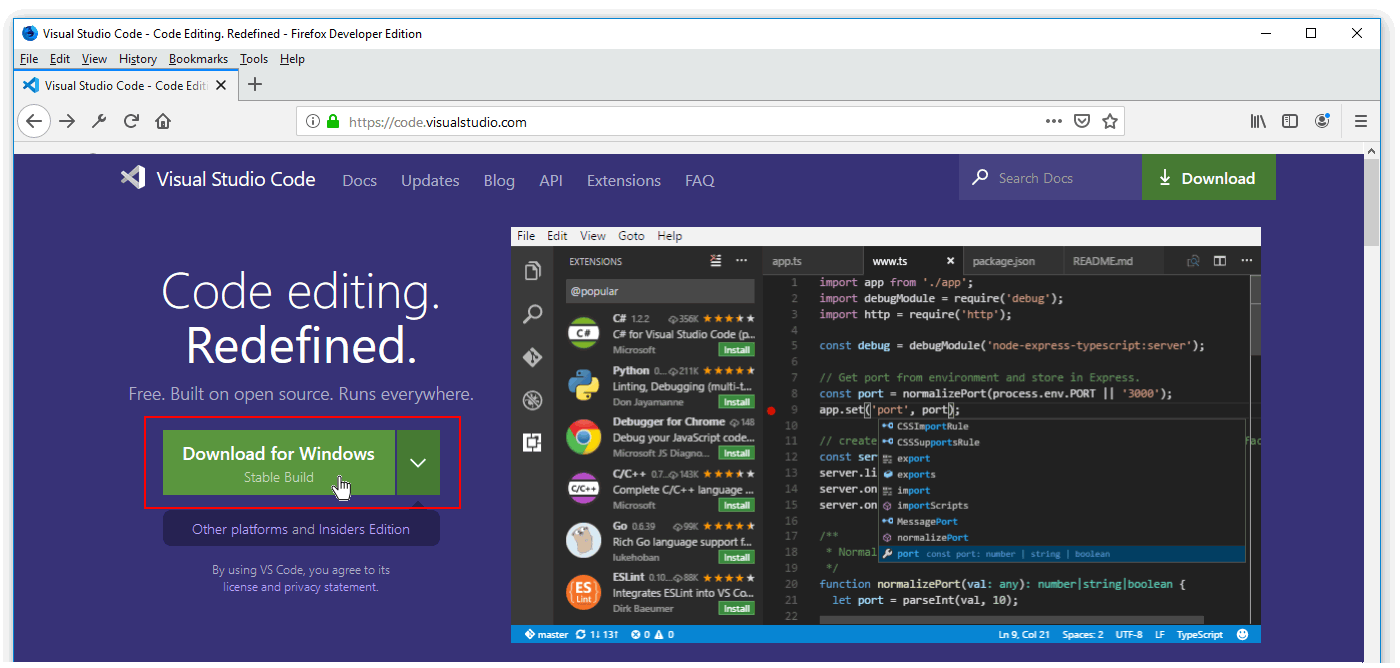Image resolution: width=1400 pixels, height=668 pixels.
Task: Open the Firefox hamburger menu
Action: point(1360,122)
